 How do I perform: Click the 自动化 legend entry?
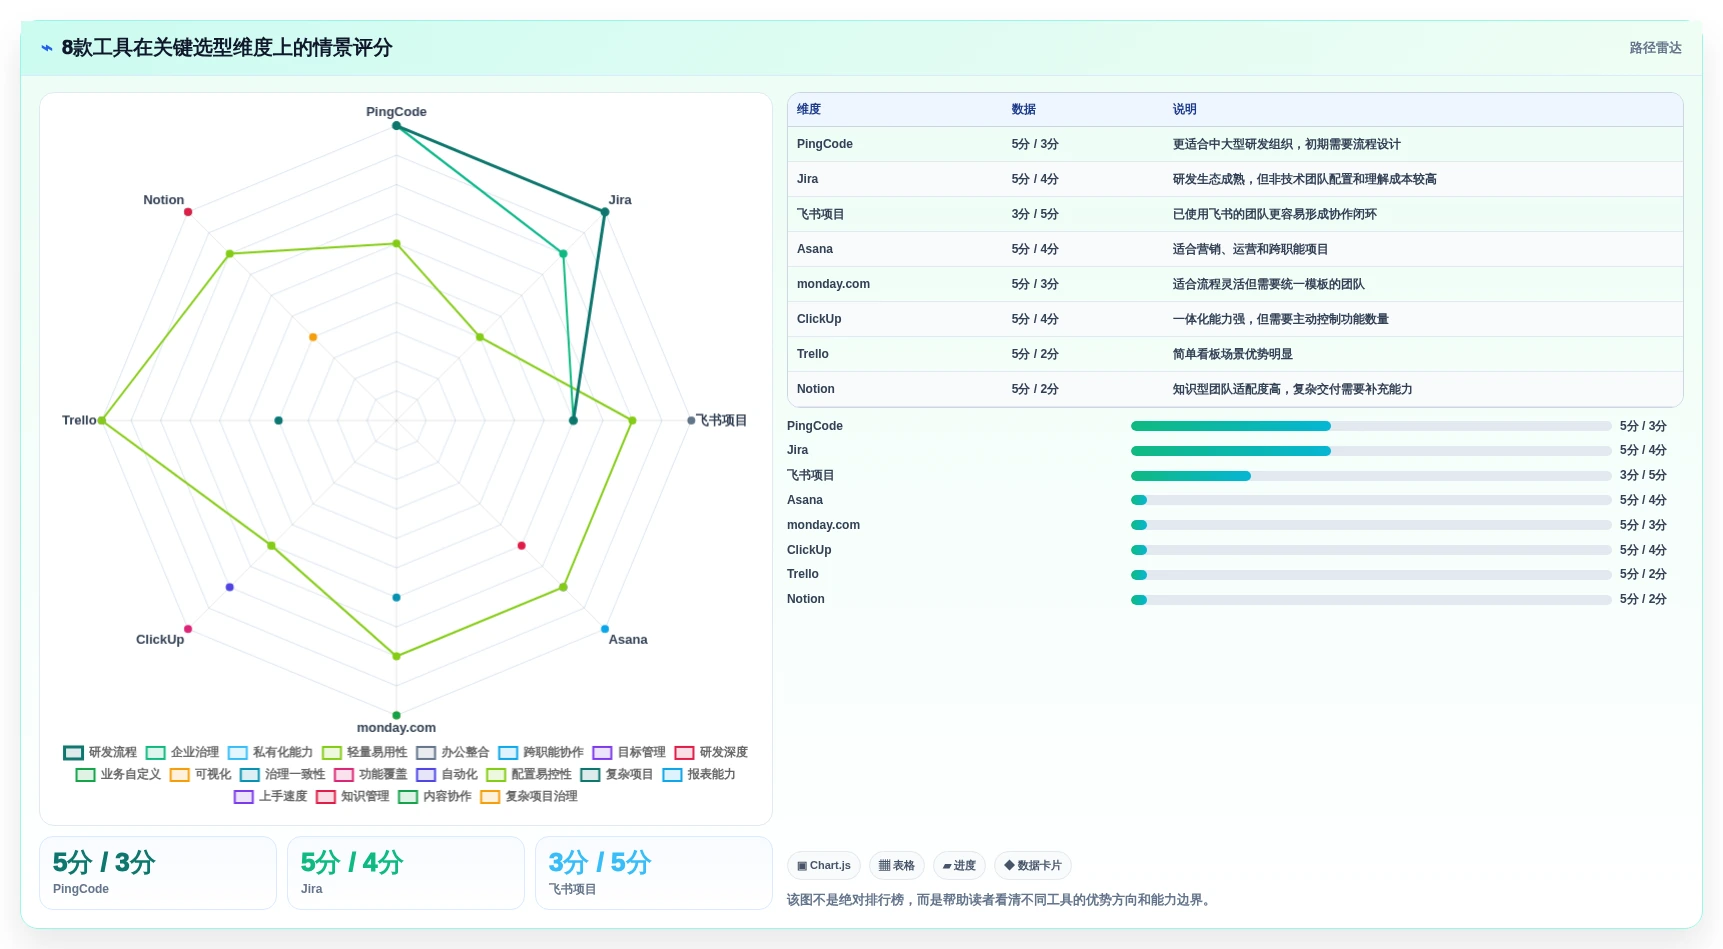coord(447,774)
